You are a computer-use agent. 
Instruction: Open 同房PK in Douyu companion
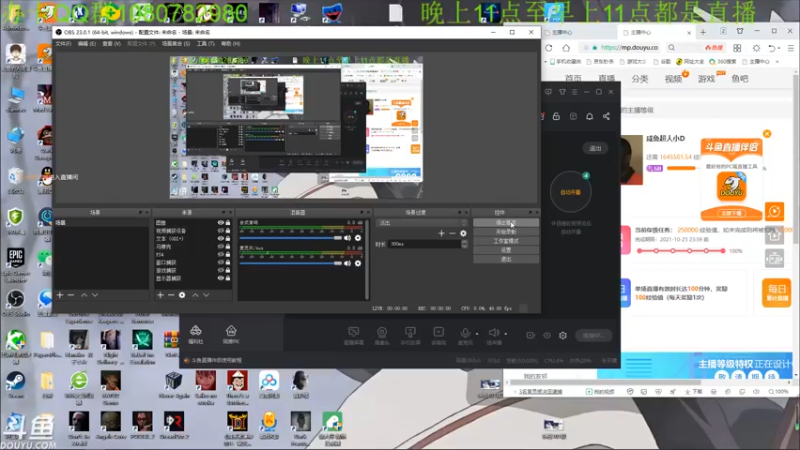[x=231, y=334]
